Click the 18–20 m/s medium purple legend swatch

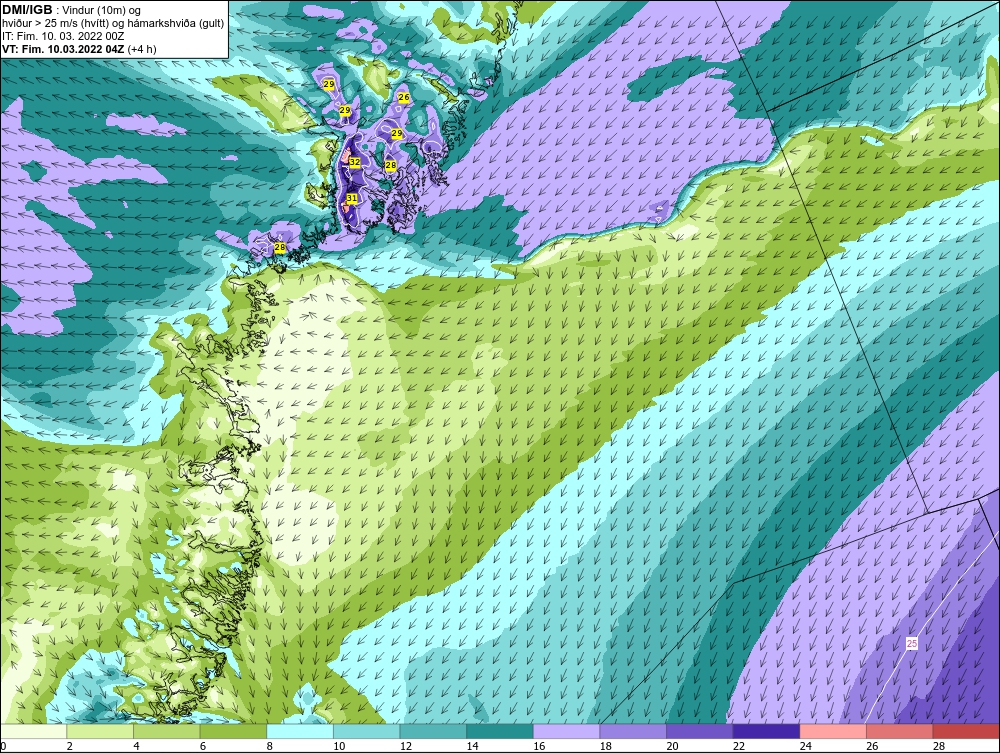coord(633,731)
